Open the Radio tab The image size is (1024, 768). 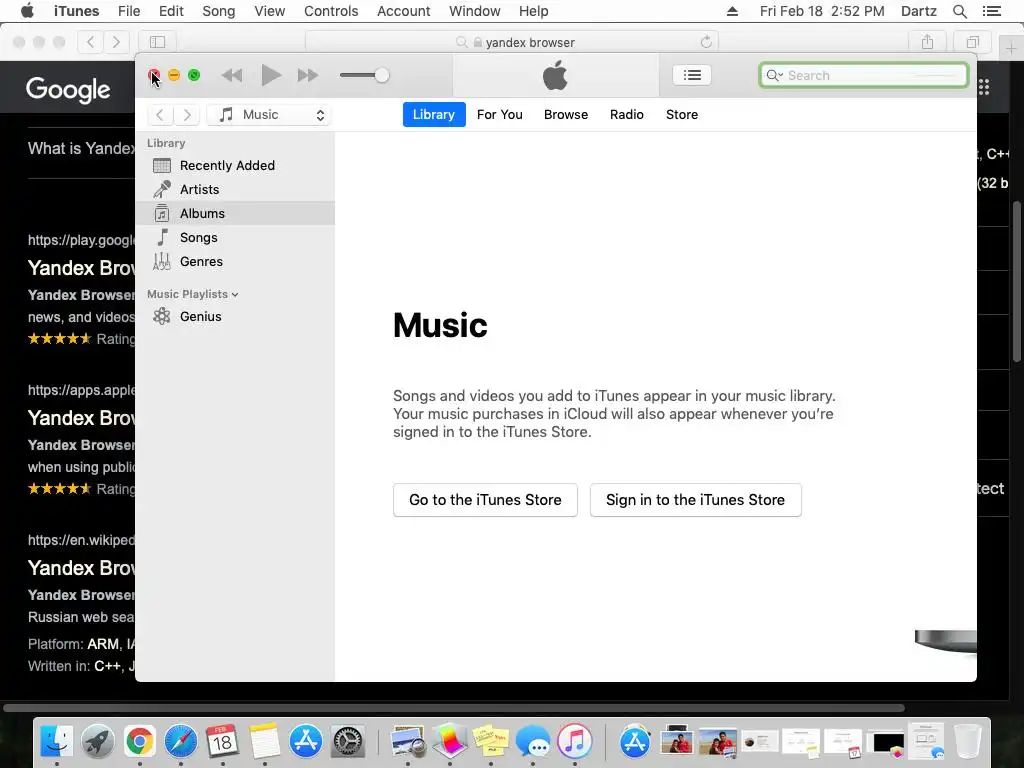click(626, 114)
